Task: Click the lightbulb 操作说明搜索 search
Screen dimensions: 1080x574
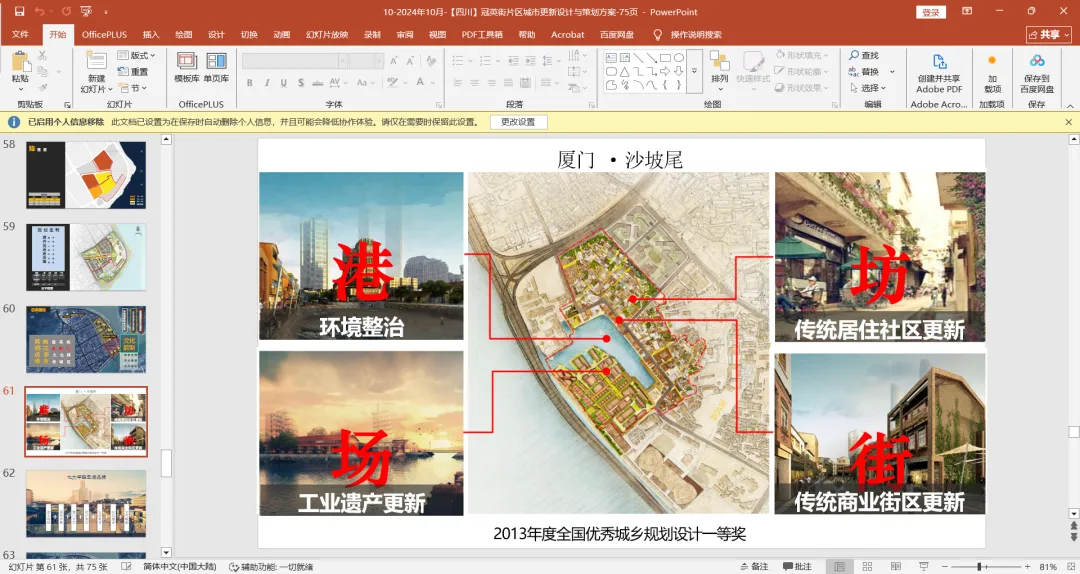Action: [x=687, y=34]
